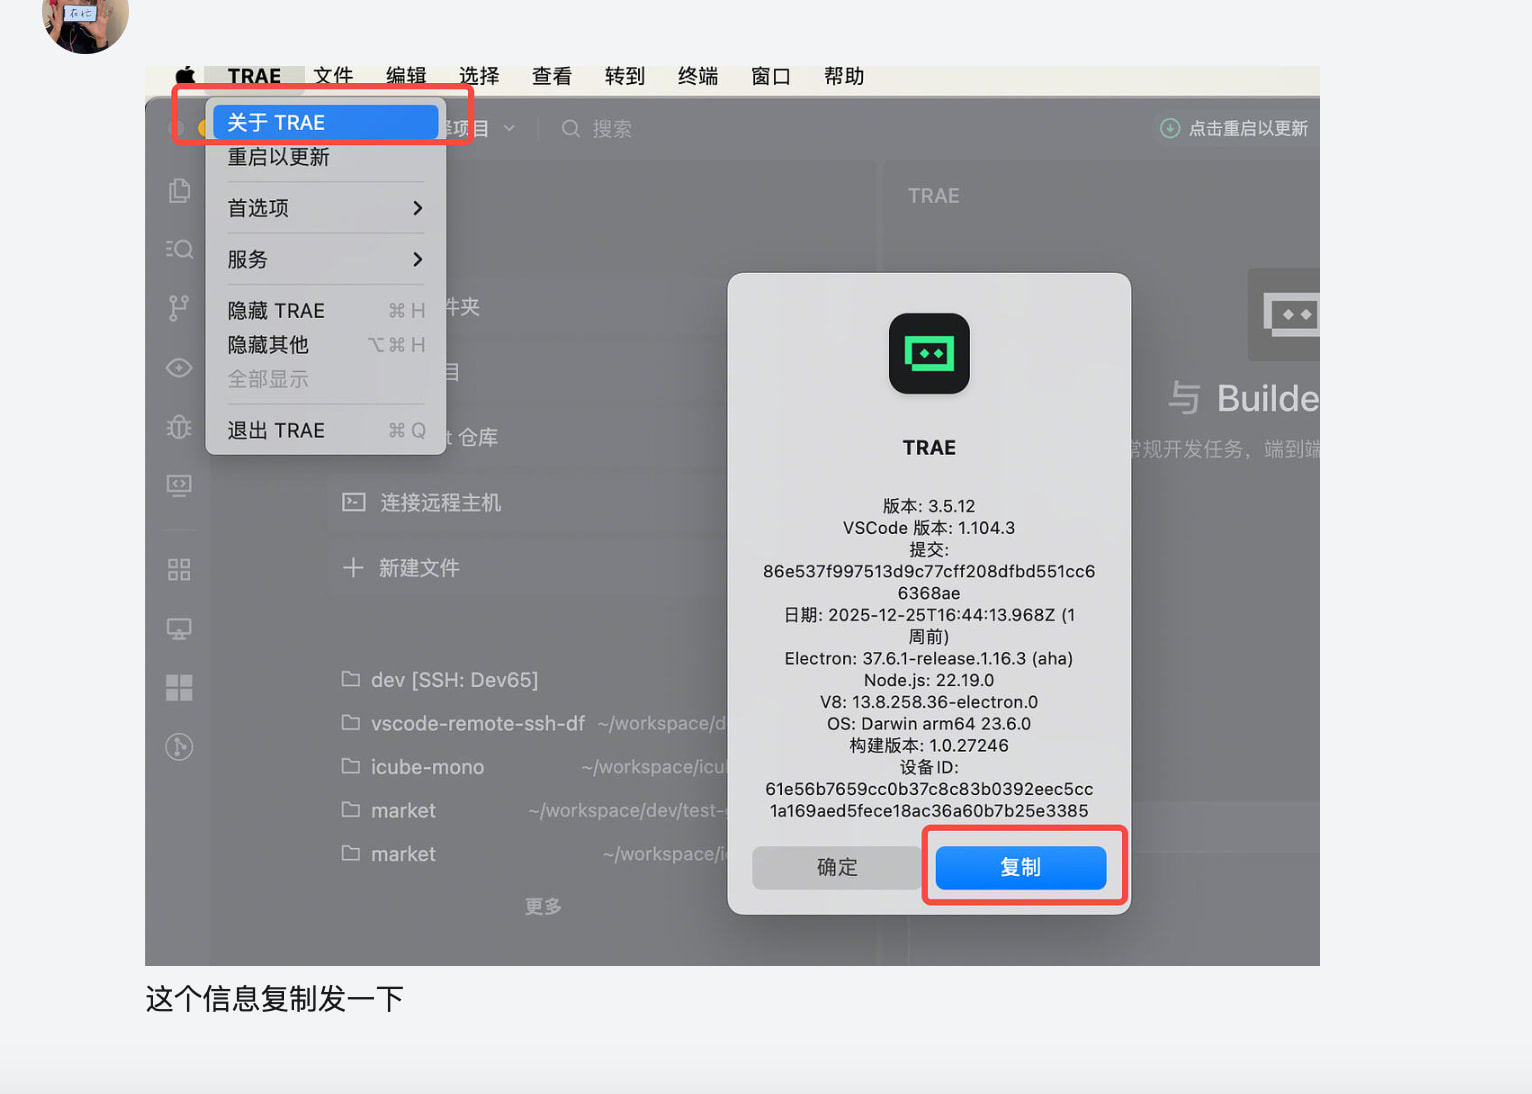Open the Run and Debug bug icon

[x=179, y=427]
